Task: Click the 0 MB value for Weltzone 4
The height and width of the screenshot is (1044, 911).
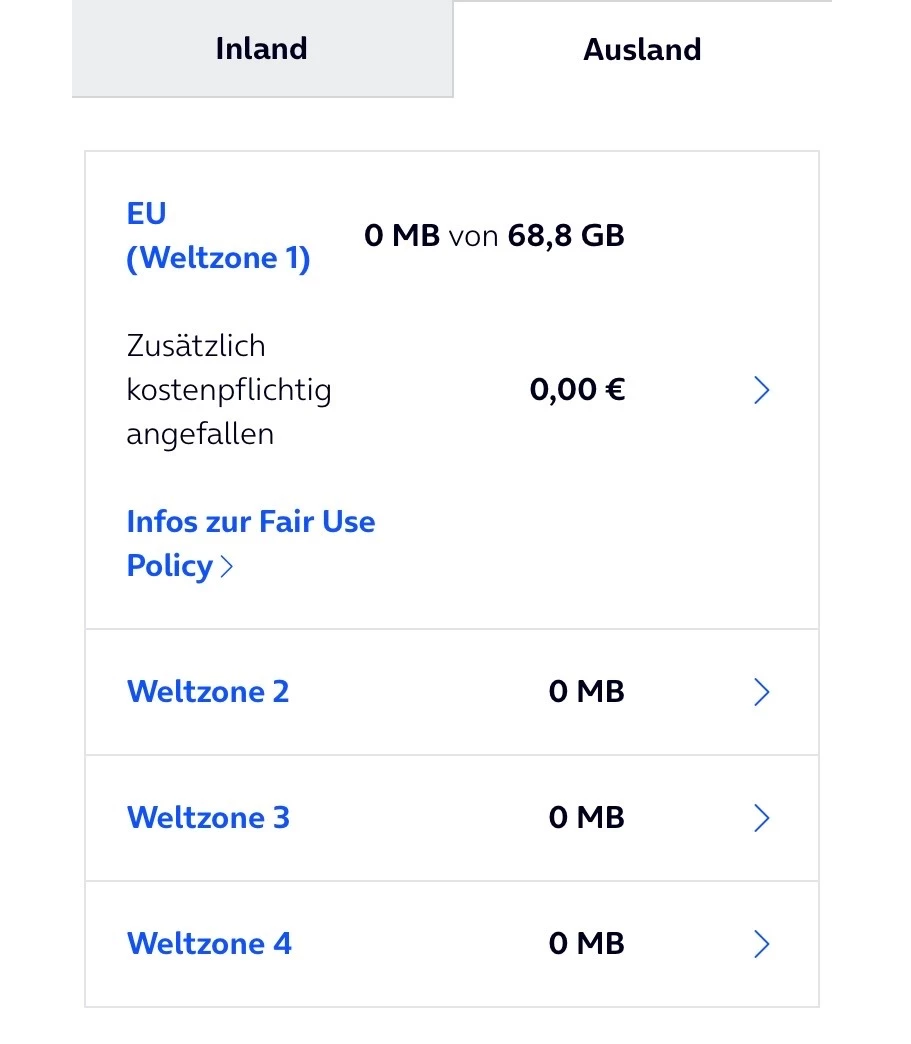Action: 586,944
